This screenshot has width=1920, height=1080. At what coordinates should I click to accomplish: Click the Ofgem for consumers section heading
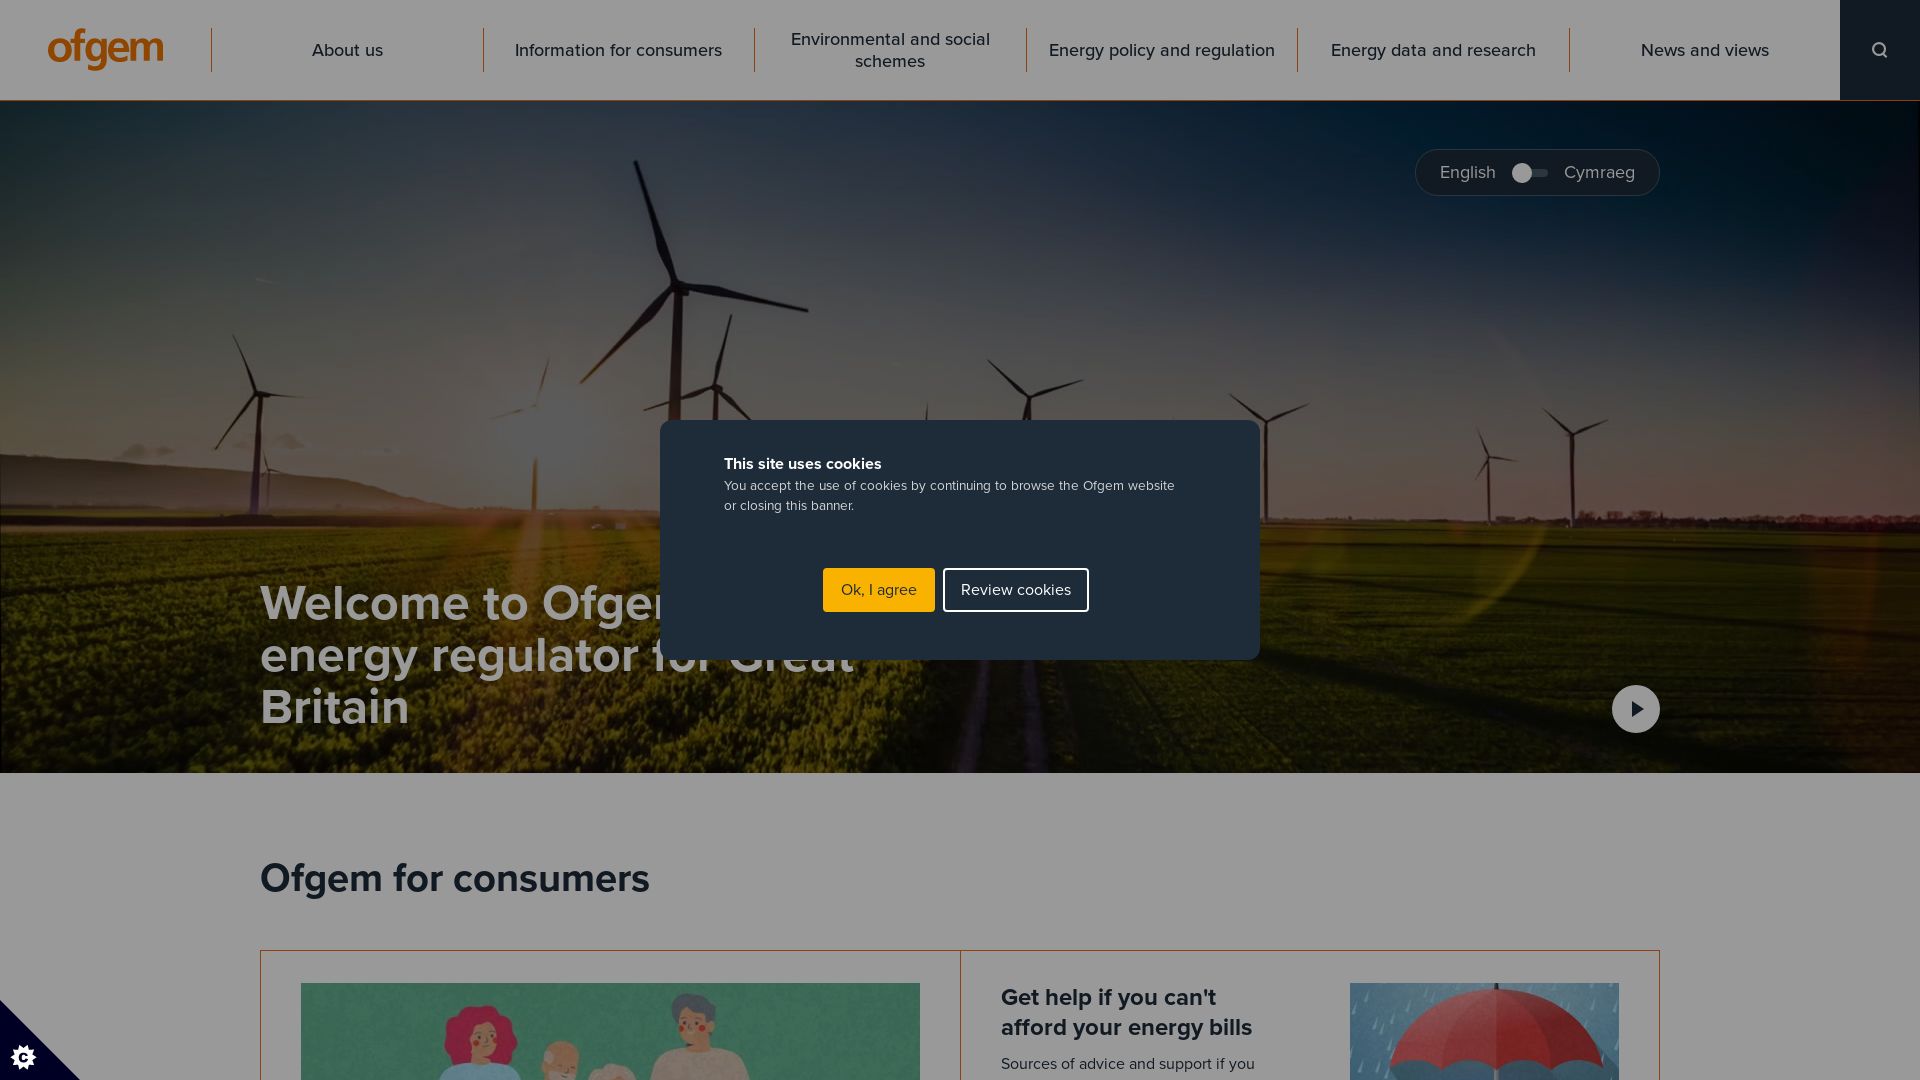(x=455, y=877)
